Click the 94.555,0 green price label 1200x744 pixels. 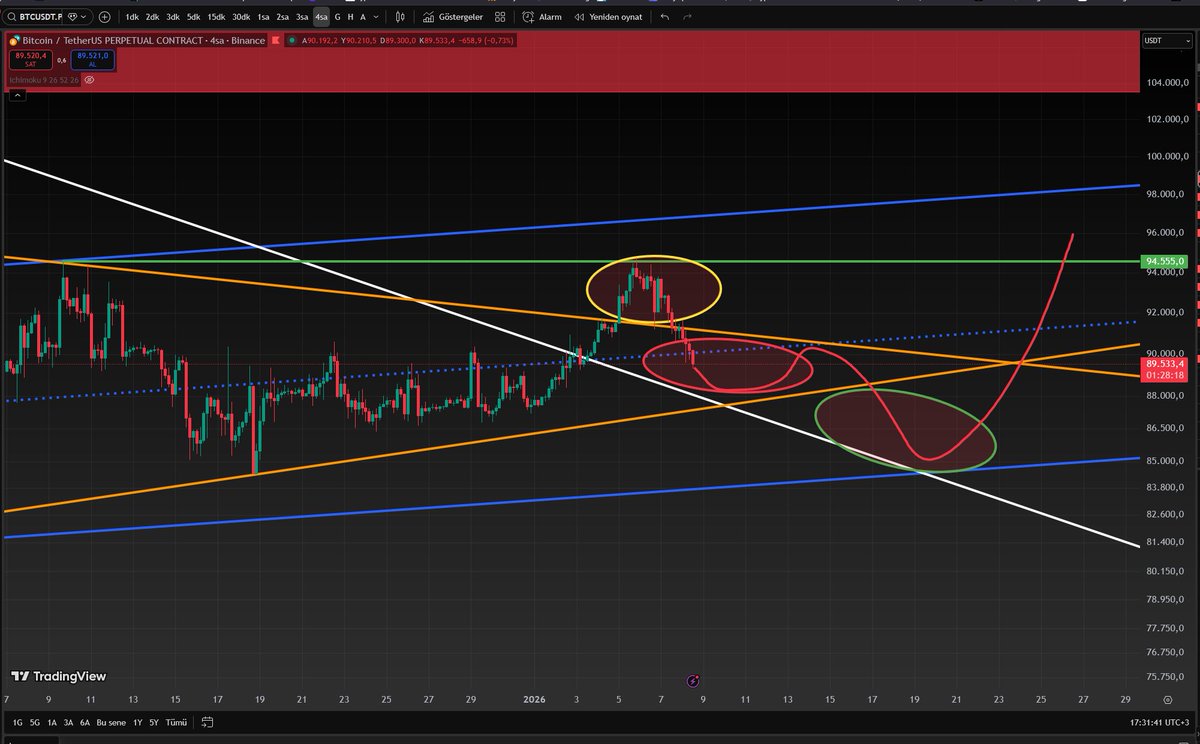click(1166, 261)
